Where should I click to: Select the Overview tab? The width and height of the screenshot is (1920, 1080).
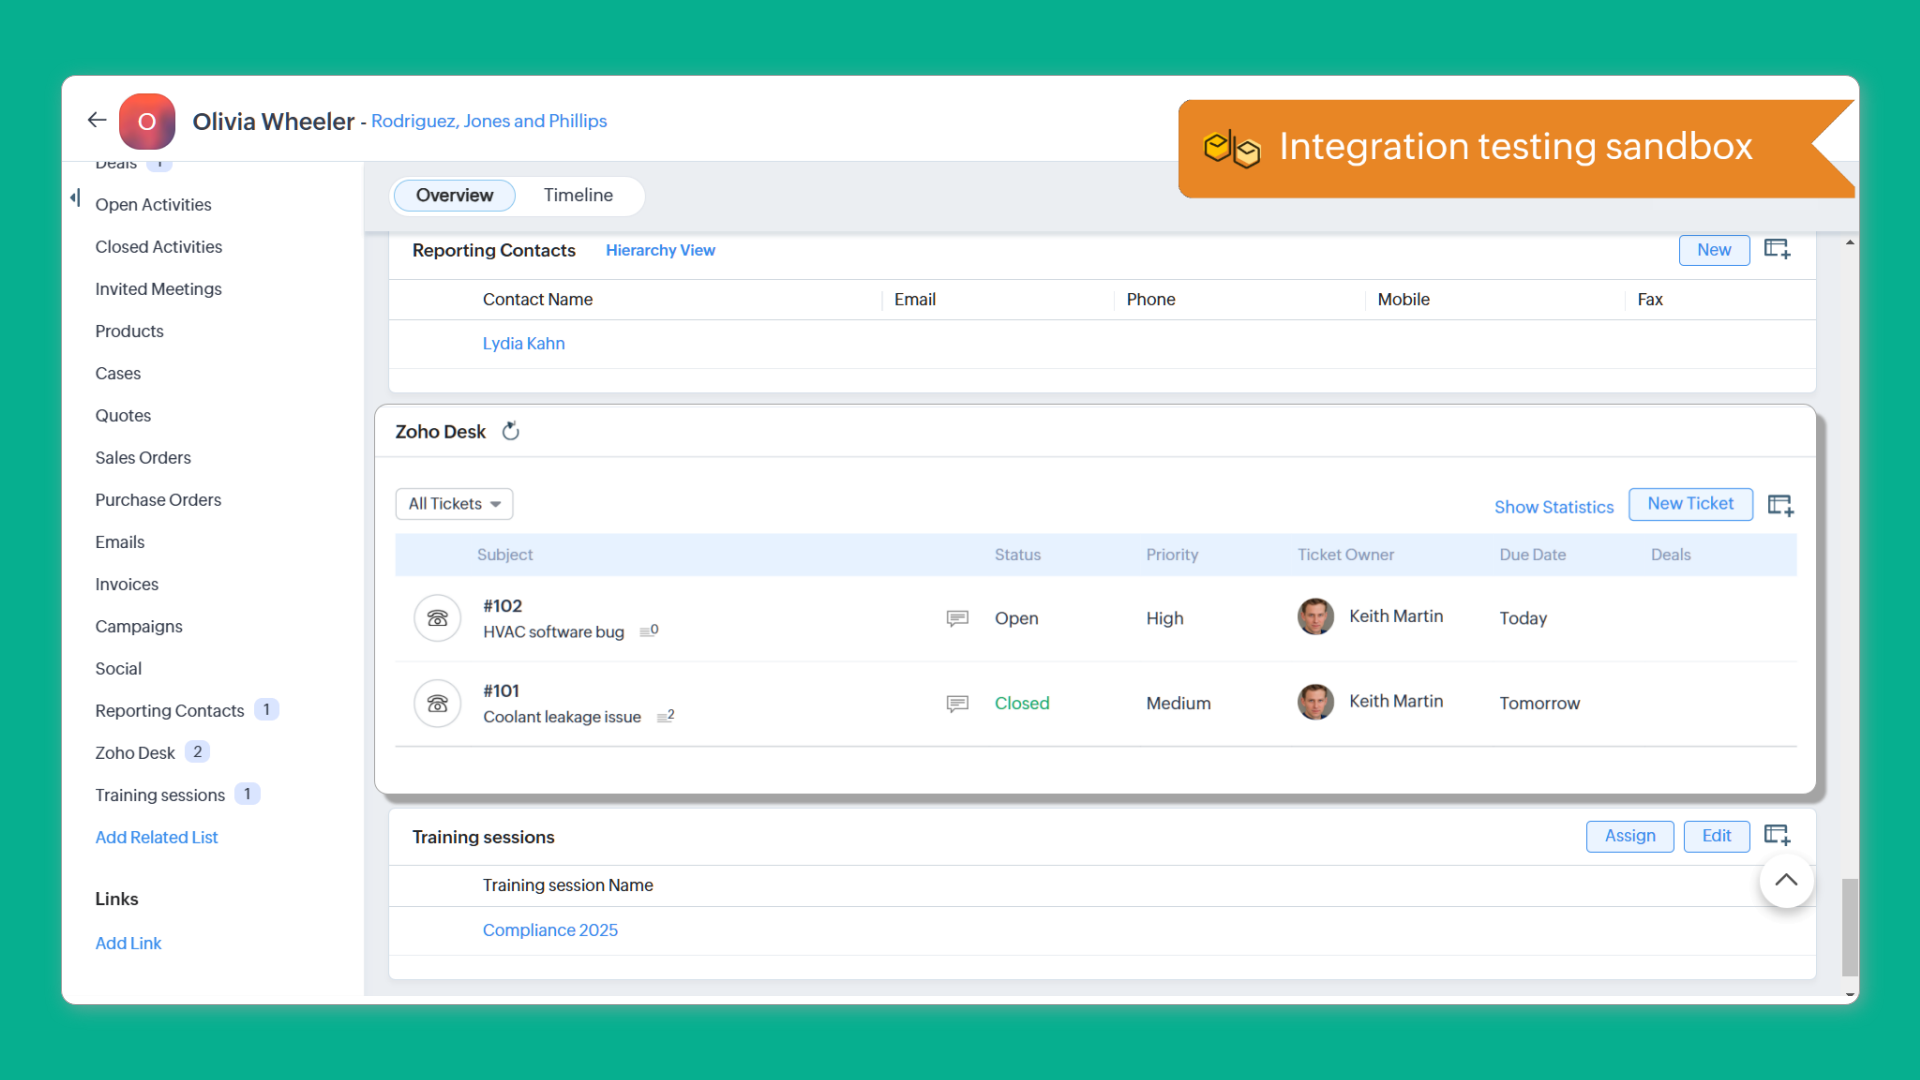pos(454,195)
